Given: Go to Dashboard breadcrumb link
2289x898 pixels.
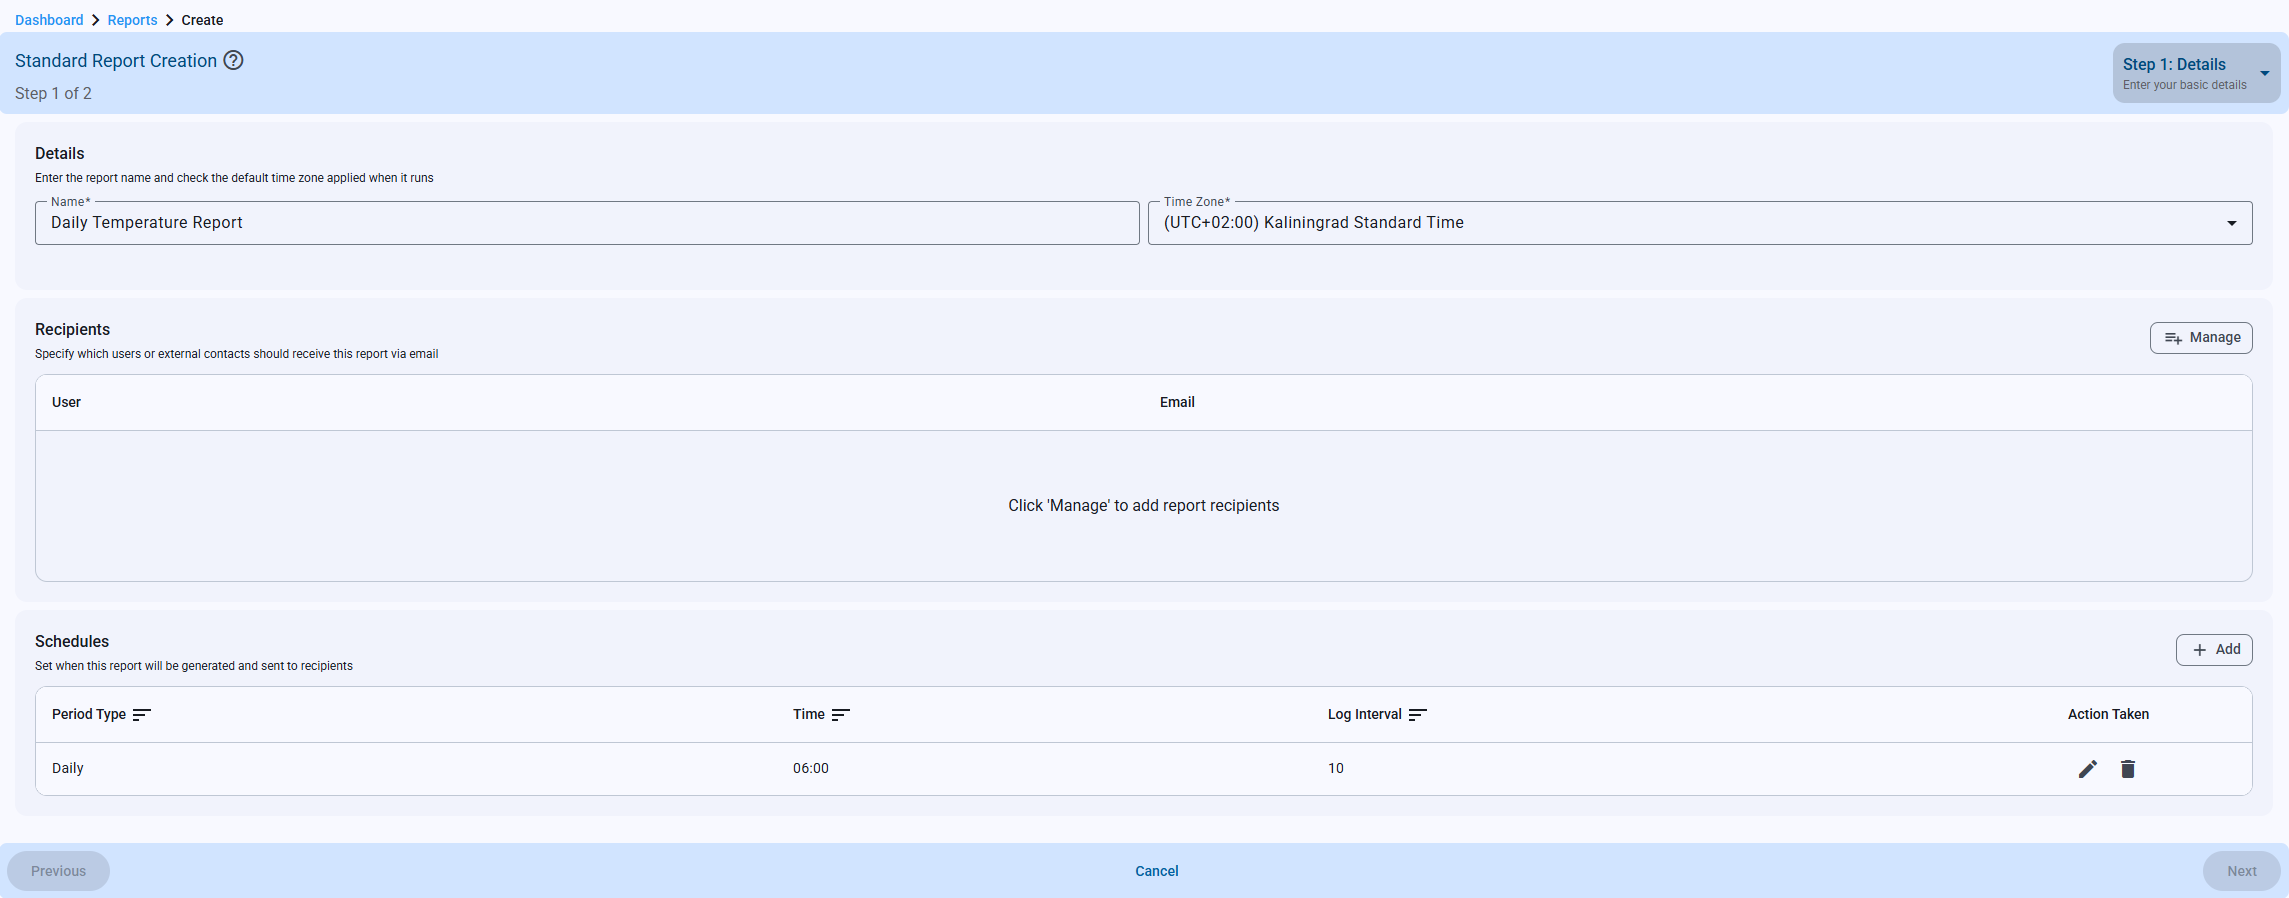Looking at the screenshot, I should pyautogui.click(x=49, y=20).
